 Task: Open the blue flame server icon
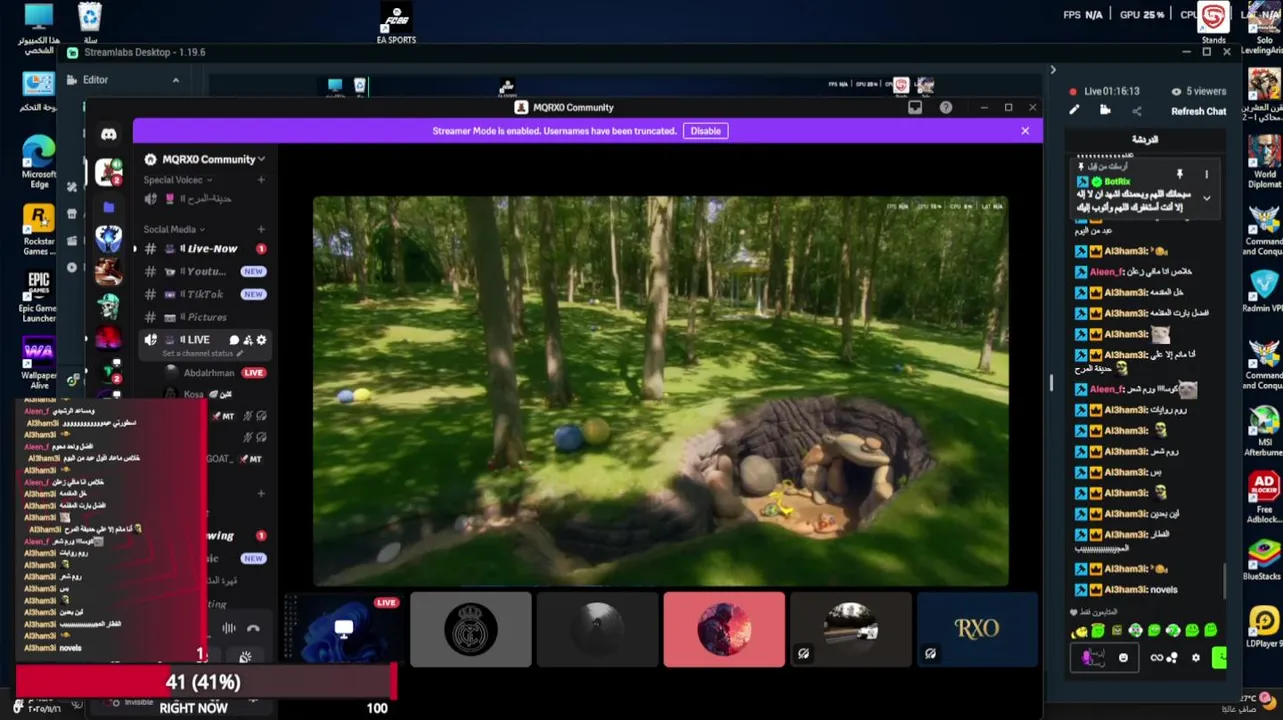(109, 238)
